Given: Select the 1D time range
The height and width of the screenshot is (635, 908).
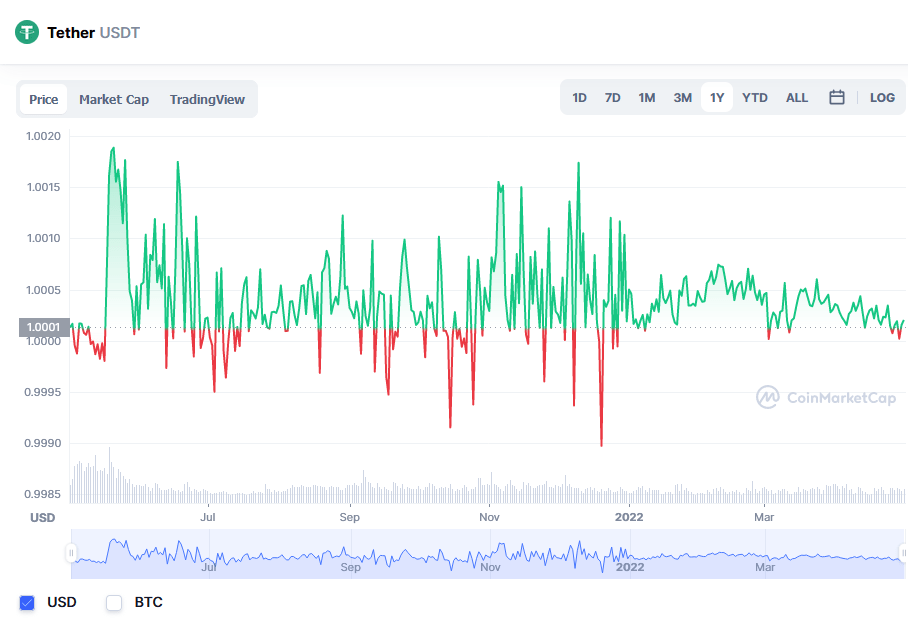Looking at the screenshot, I should [579, 98].
